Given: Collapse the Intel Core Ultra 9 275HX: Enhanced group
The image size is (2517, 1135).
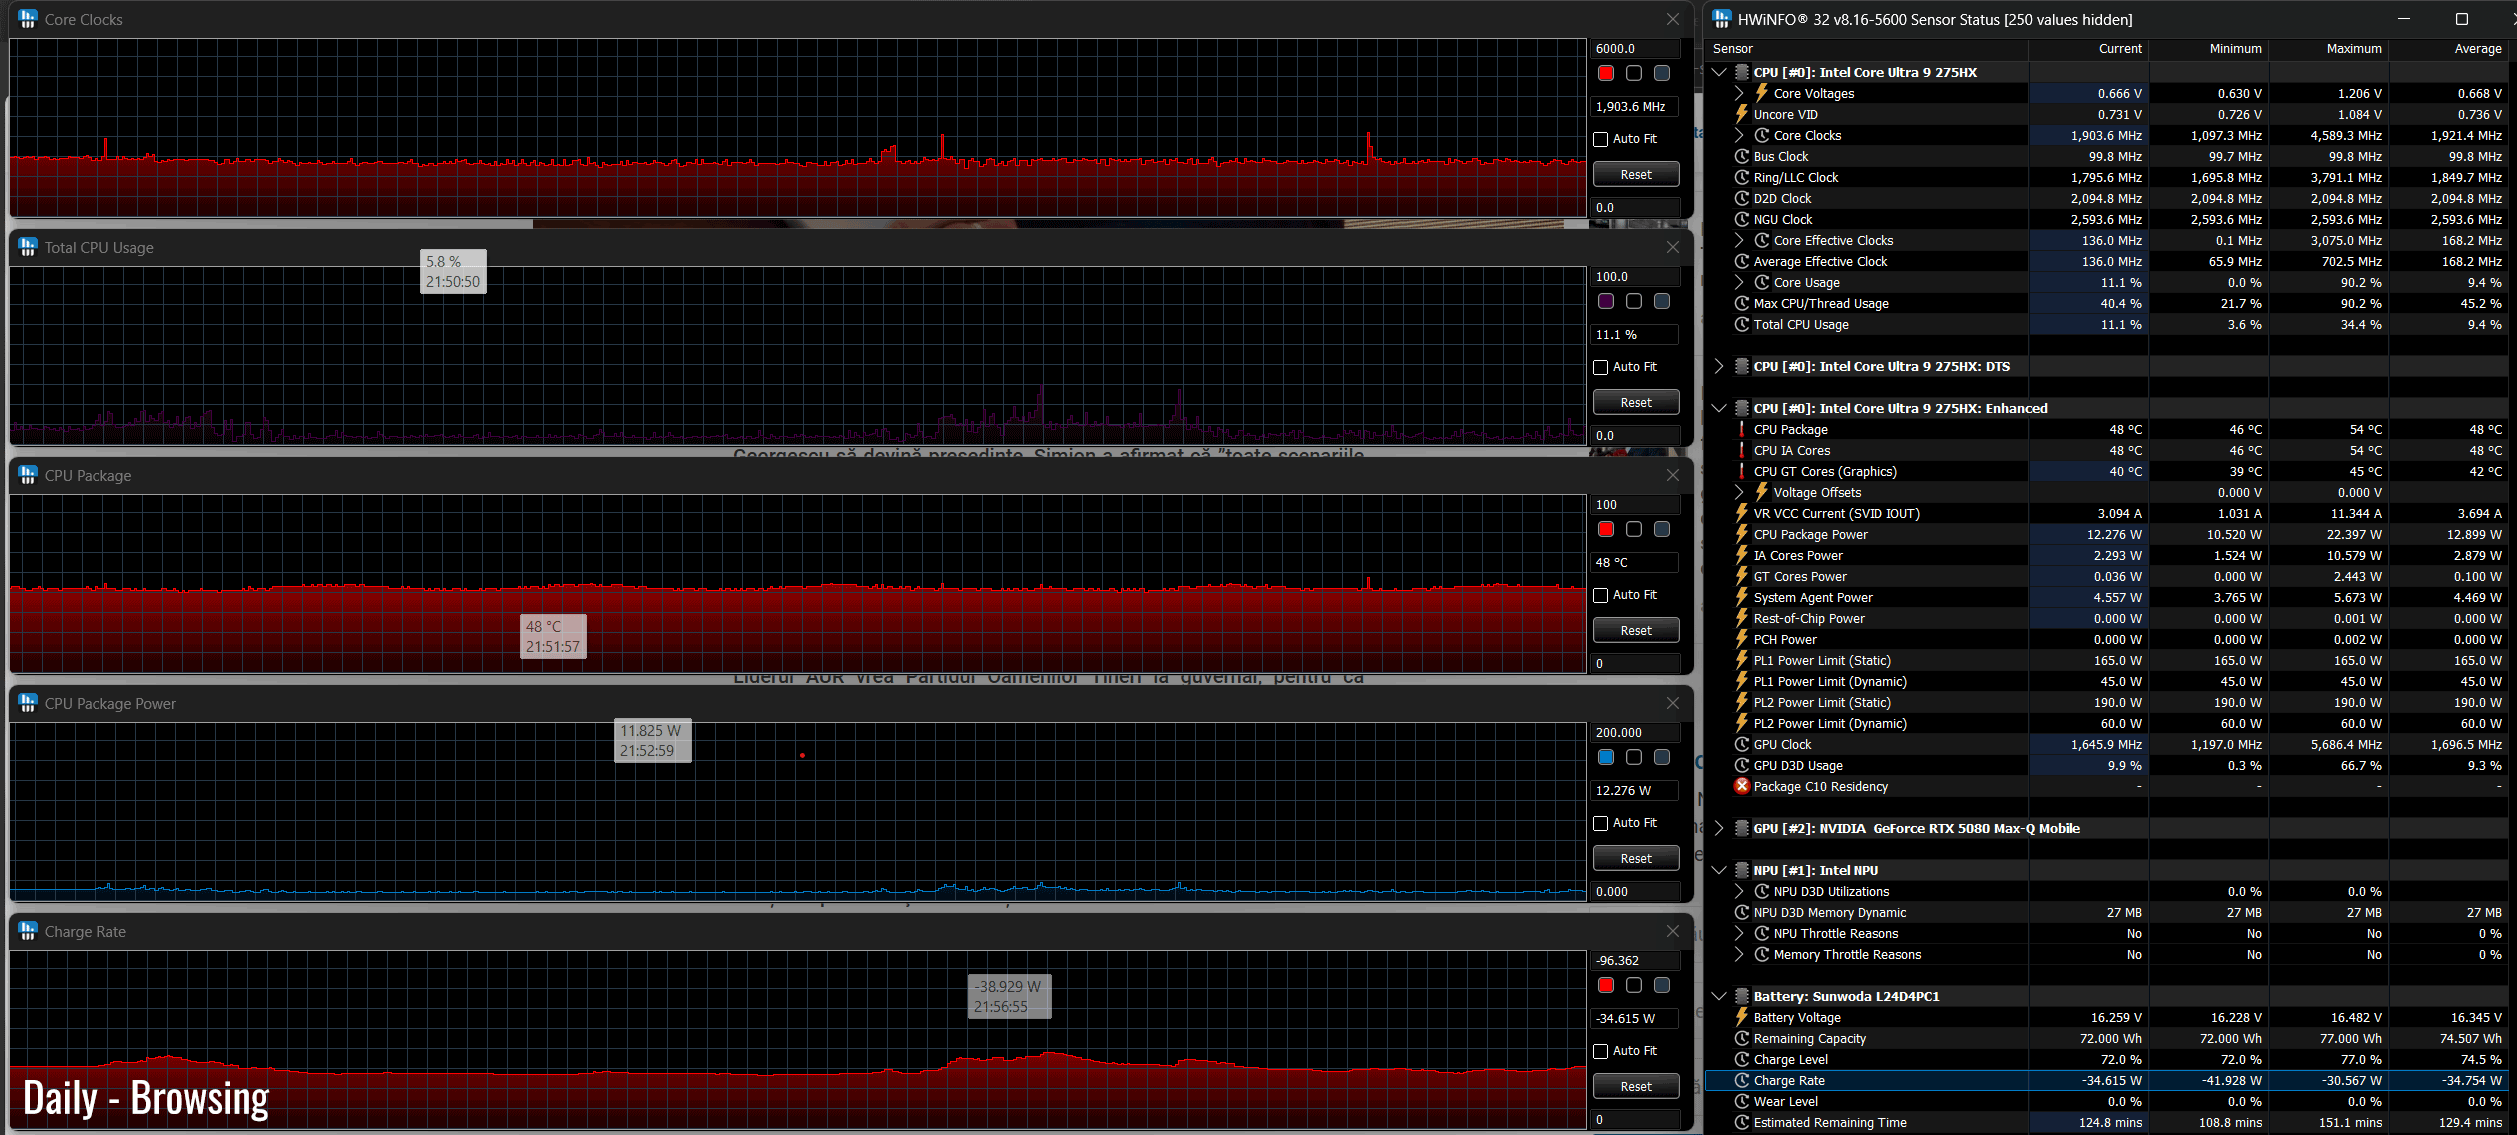Looking at the screenshot, I should coord(1719,408).
